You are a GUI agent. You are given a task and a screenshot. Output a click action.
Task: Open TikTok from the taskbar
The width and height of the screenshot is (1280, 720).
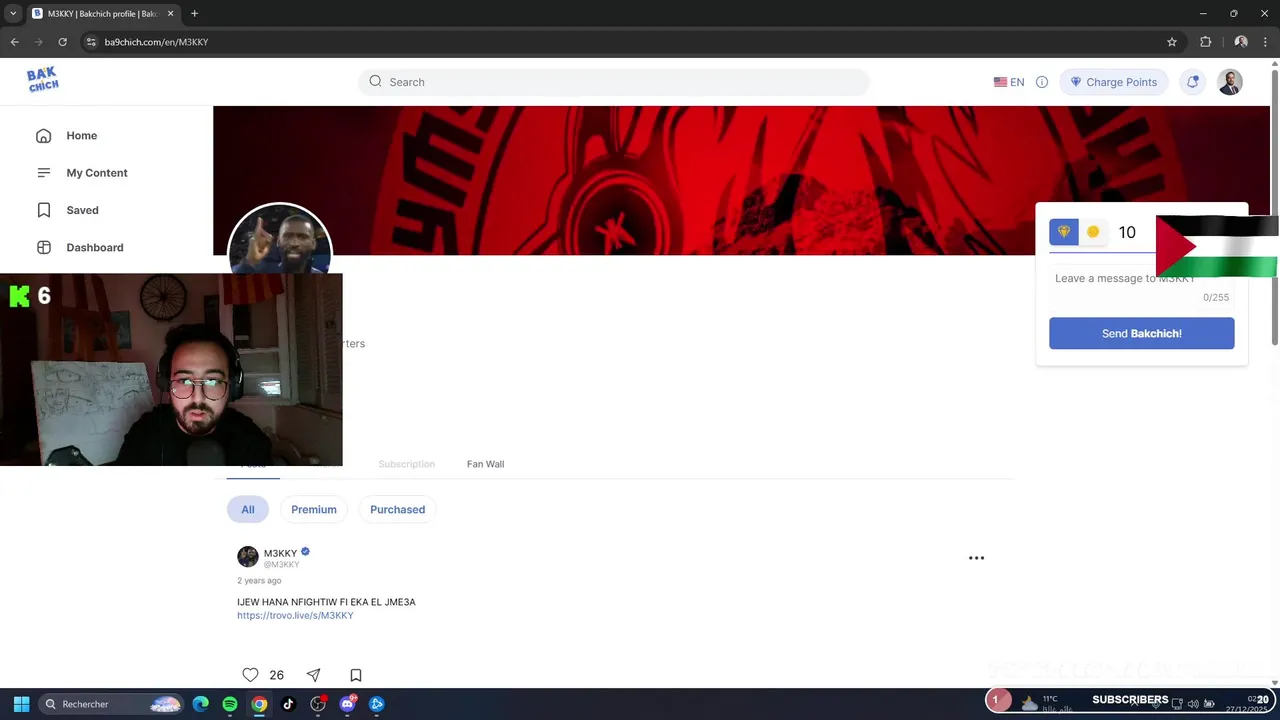288,704
